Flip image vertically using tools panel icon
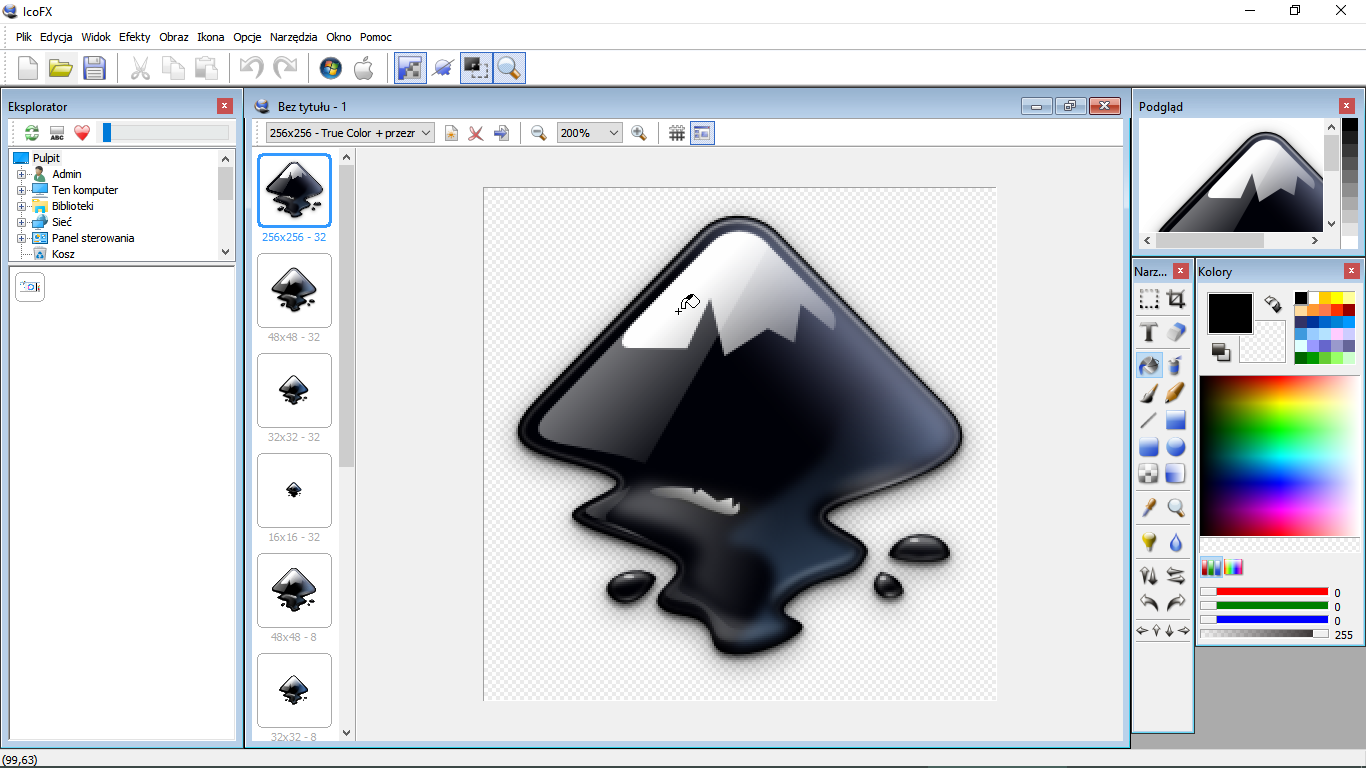The height and width of the screenshot is (768, 1366). (1149, 576)
